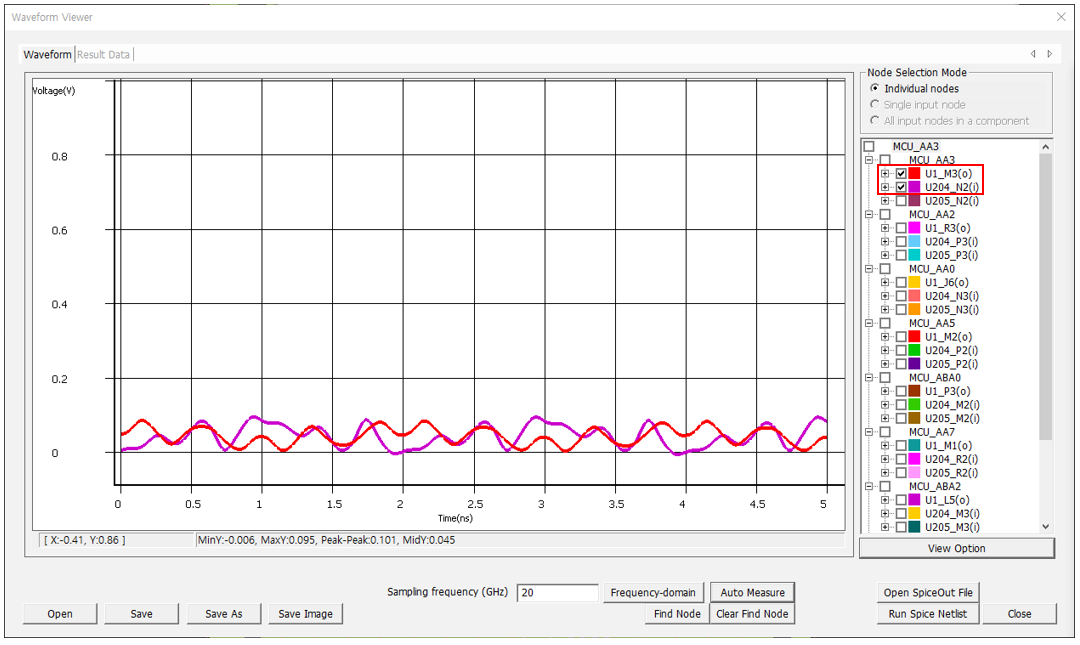Screen dimensions: 1080x645
Task: Click the Frequency-domain button
Action: click(x=653, y=593)
